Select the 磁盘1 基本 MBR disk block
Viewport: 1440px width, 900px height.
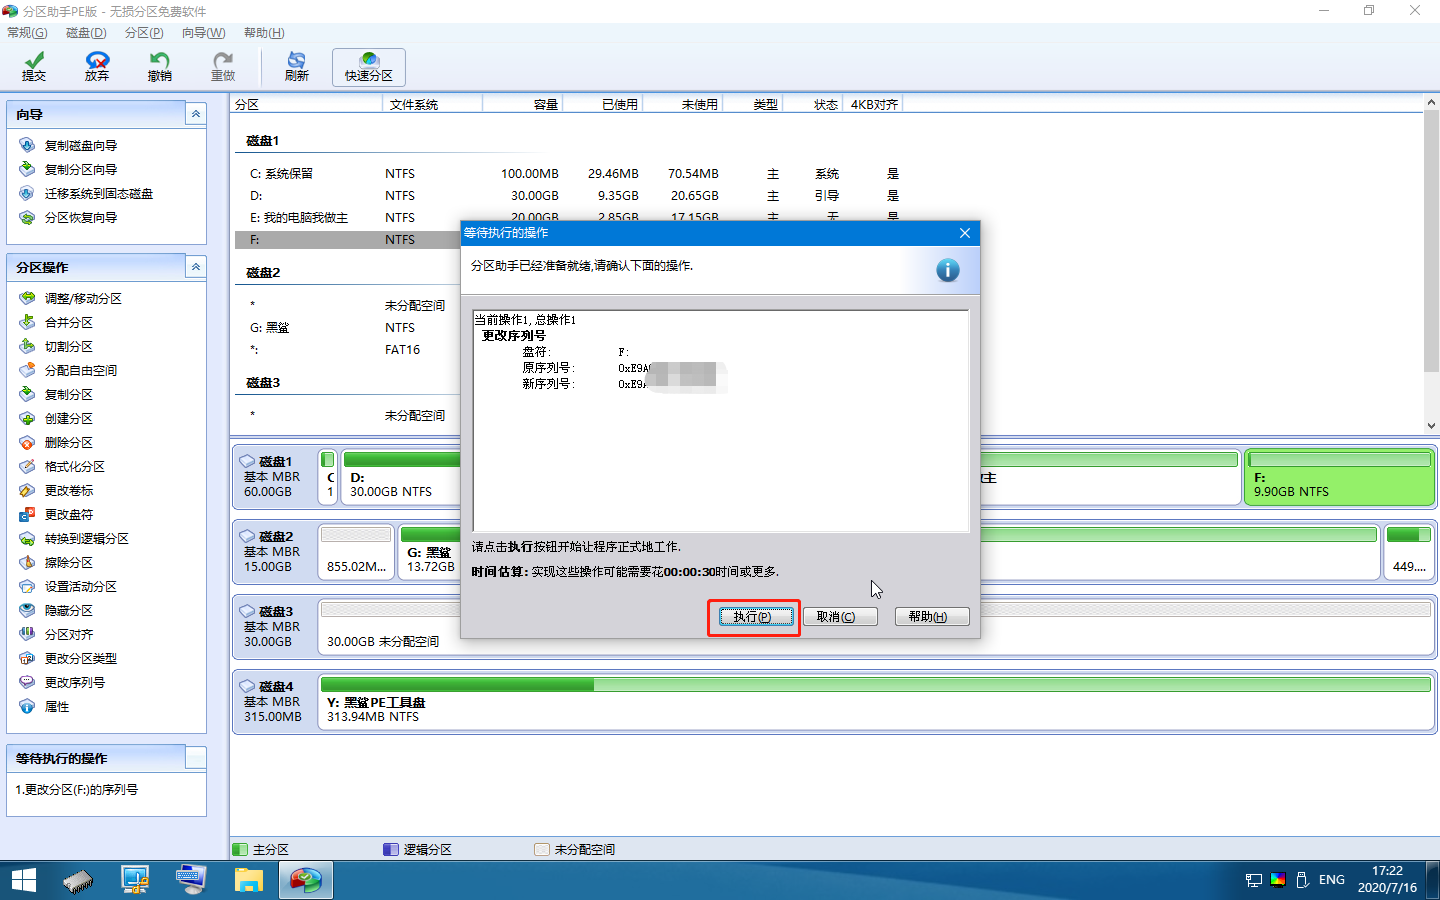(274, 477)
